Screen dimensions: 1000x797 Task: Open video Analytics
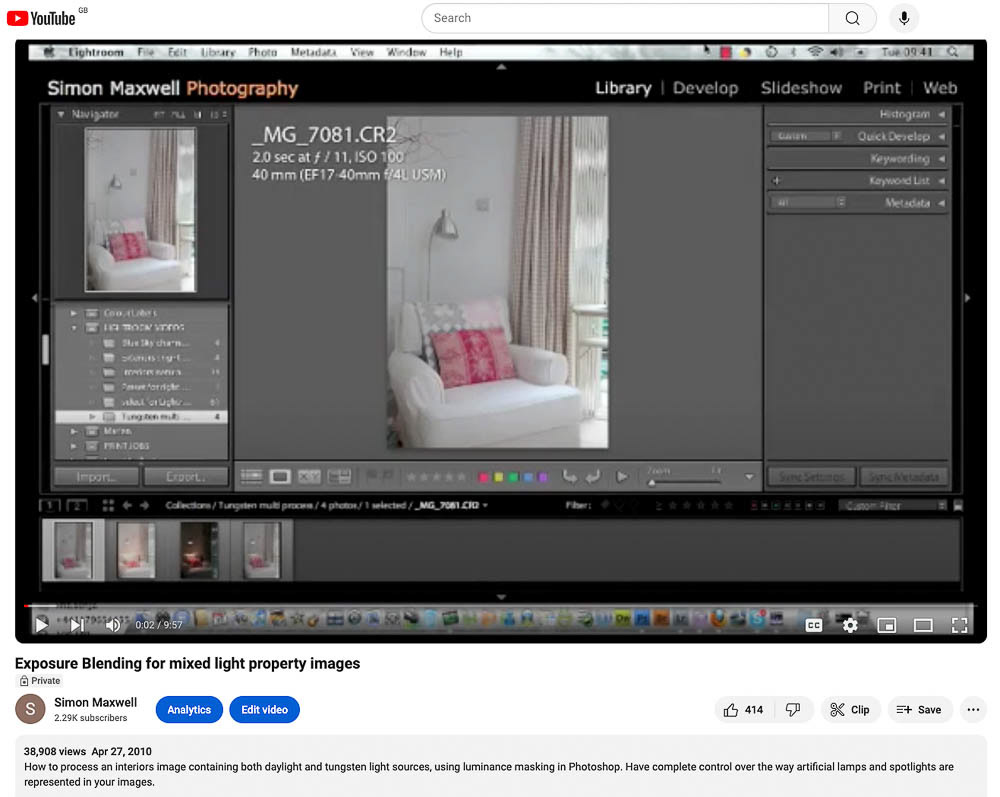[x=189, y=710]
